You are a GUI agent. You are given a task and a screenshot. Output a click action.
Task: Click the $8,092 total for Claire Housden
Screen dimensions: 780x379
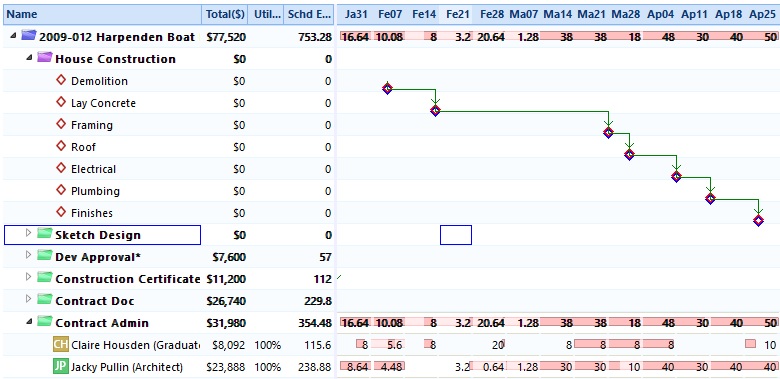coord(229,345)
